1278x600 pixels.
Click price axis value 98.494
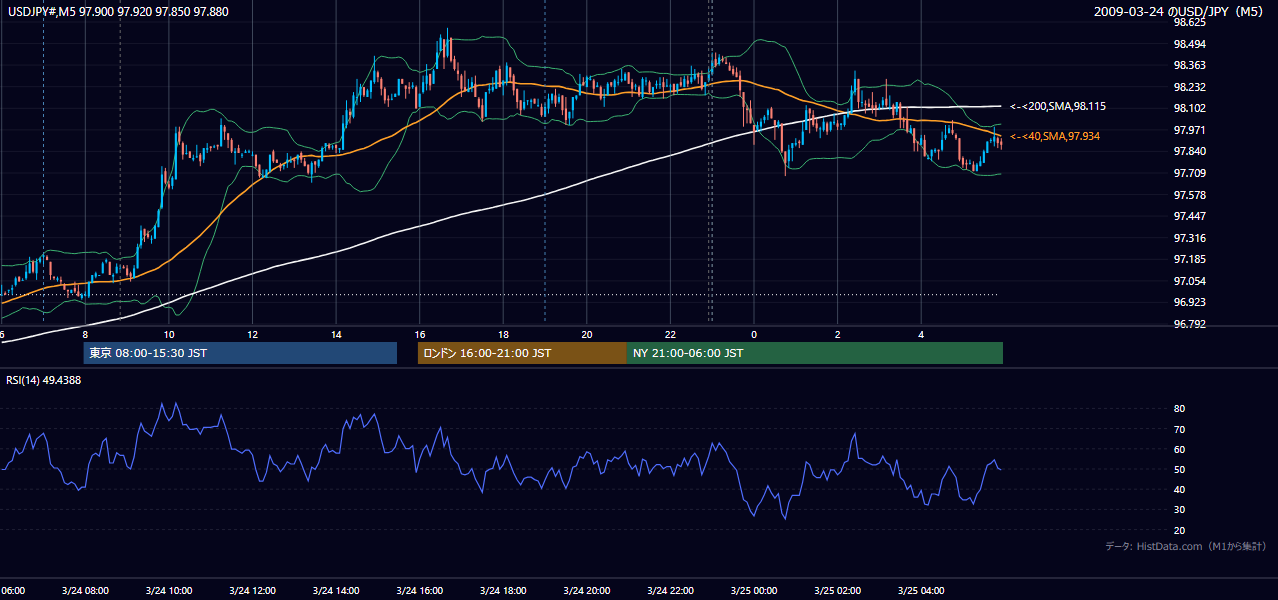click(x=1189, y=44)
